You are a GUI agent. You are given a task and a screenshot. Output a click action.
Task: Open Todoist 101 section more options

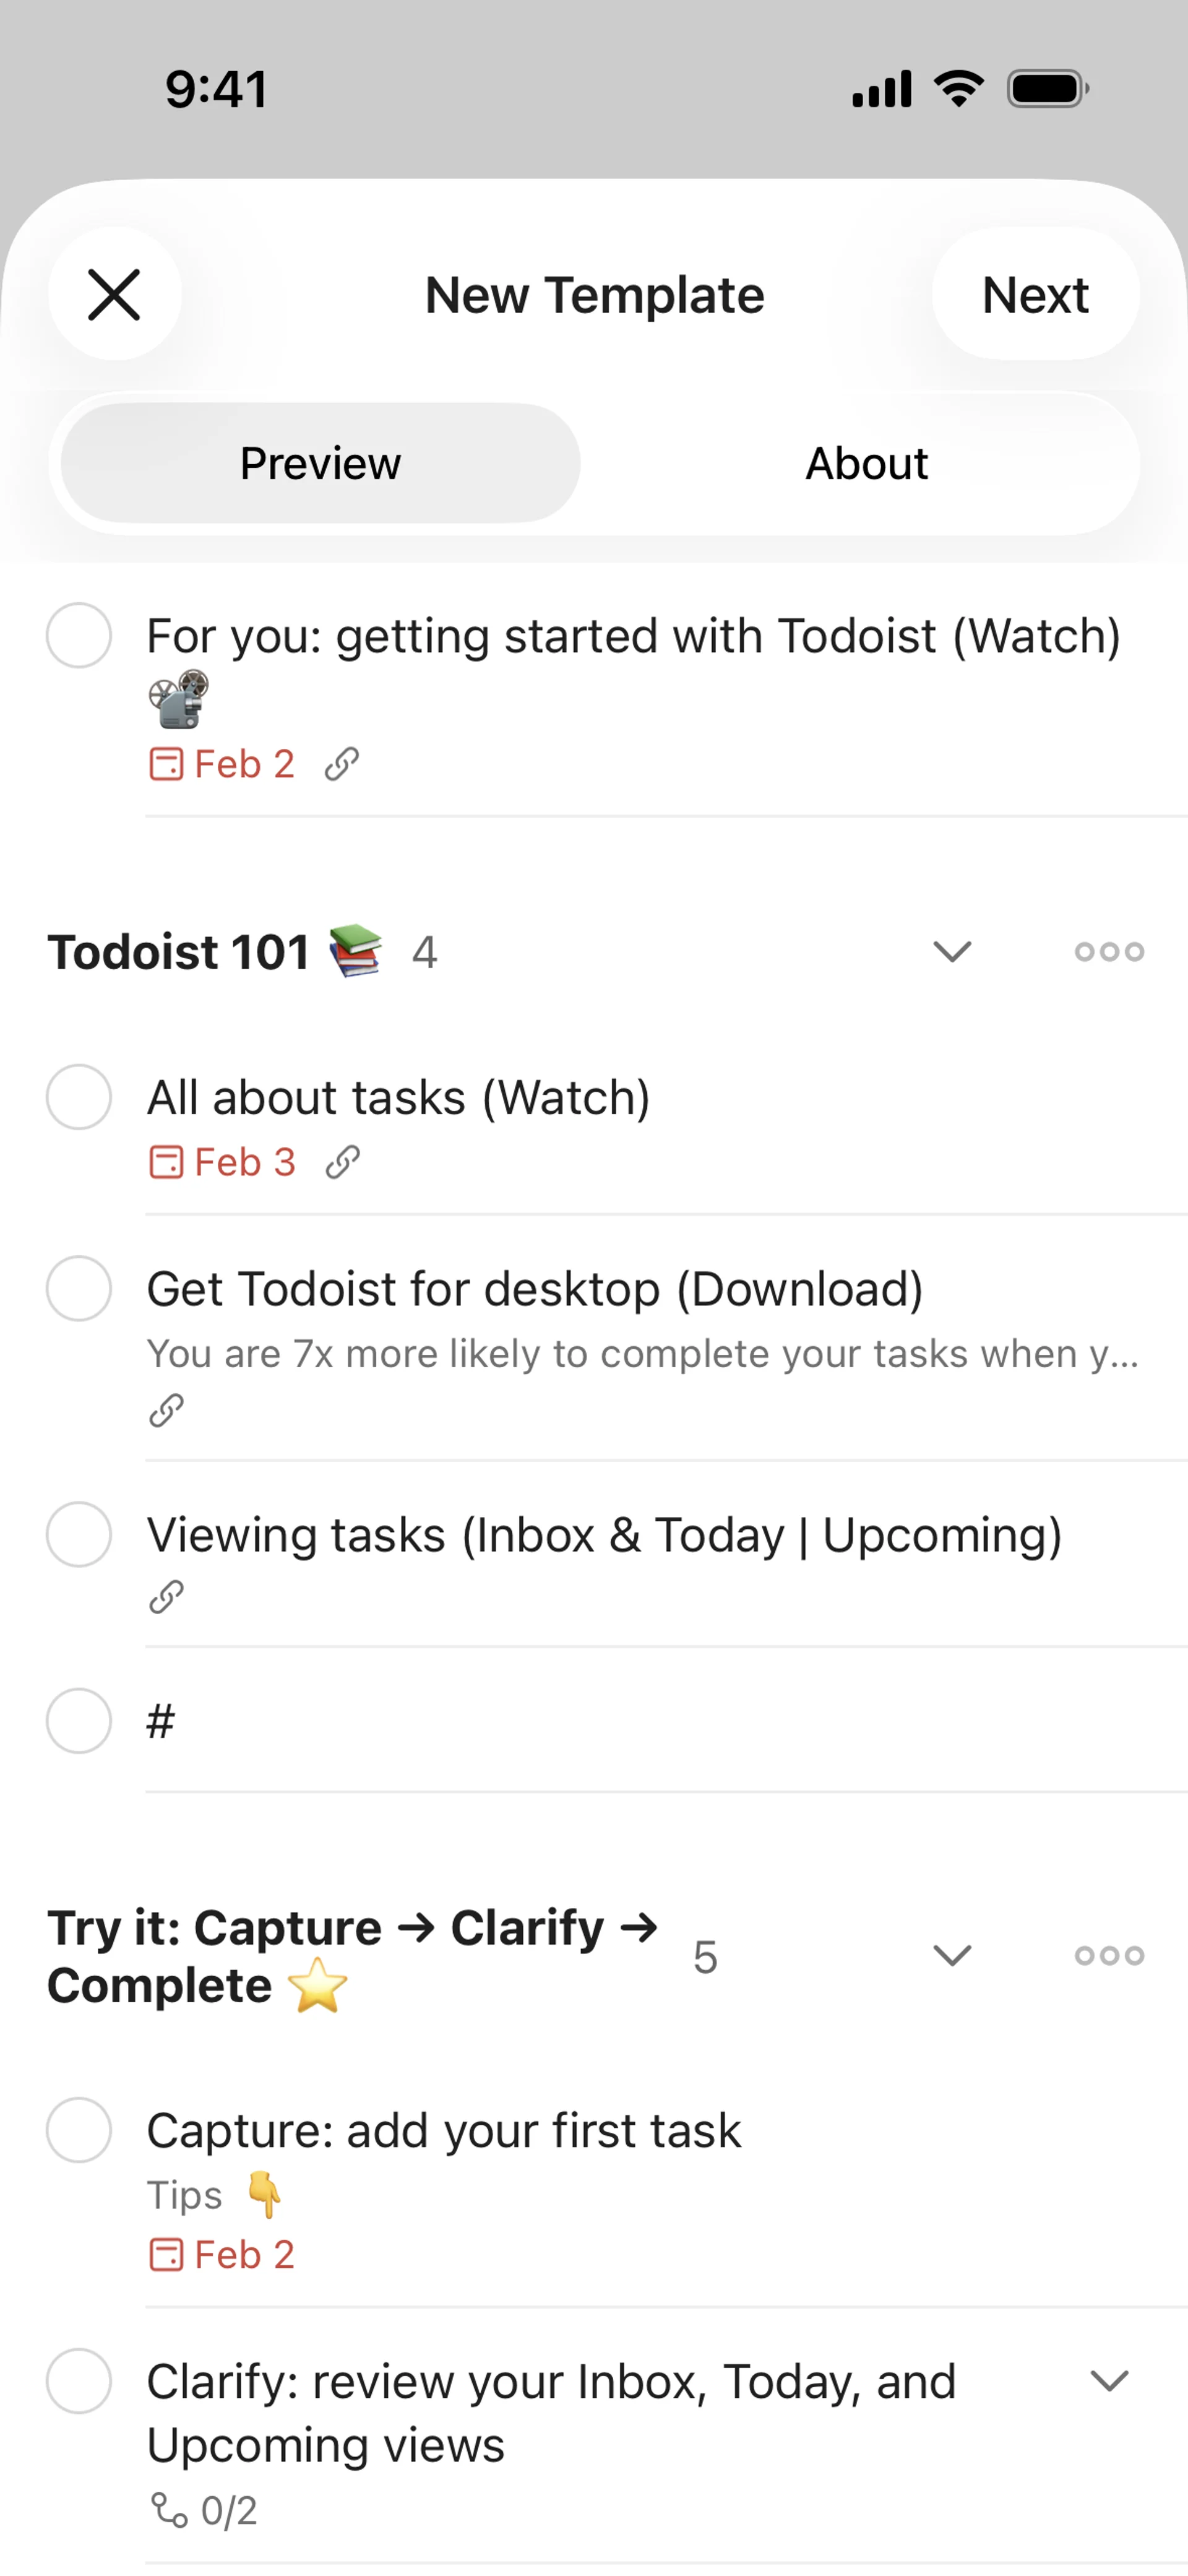tap(1109, 951)
